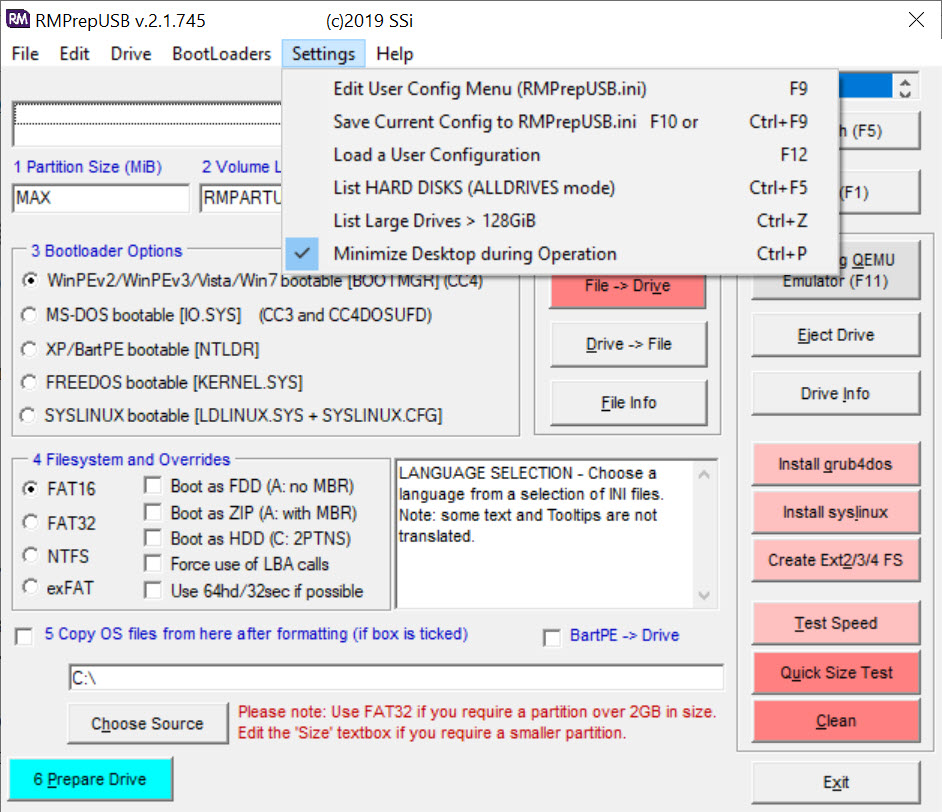Close the RMPrepUSB window
This screenshot has height=812, width=942.
(916, 20)
